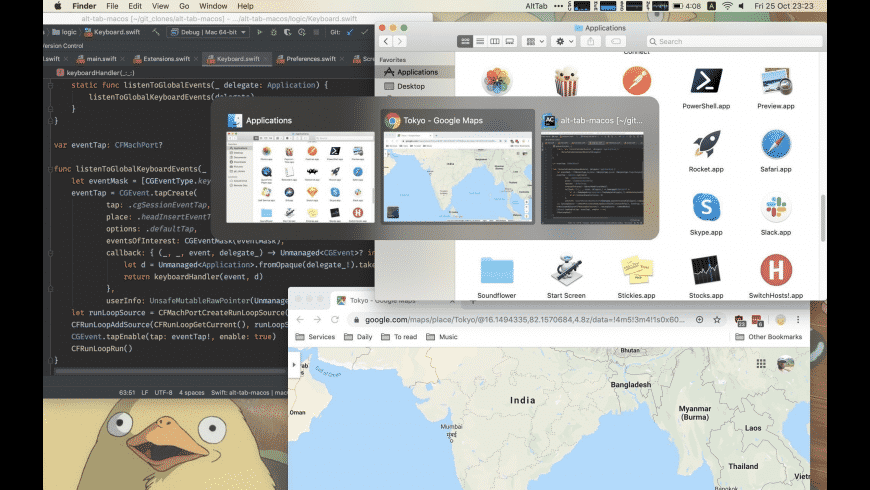Screen dimensions: 870x490
Task: Go back in Finder window
Action: click(386, 41)
